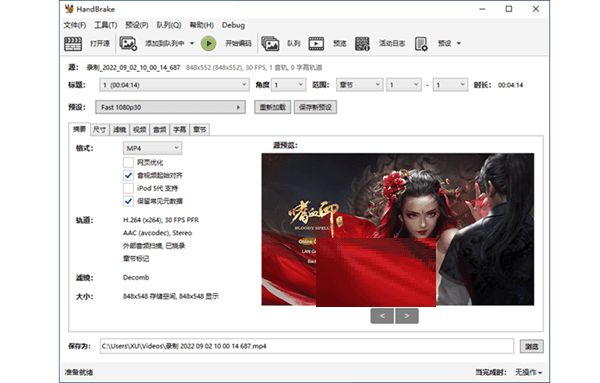Click the HandBrake logo in title bar
The height and width of the screenshot is (383, 600).
69,9
